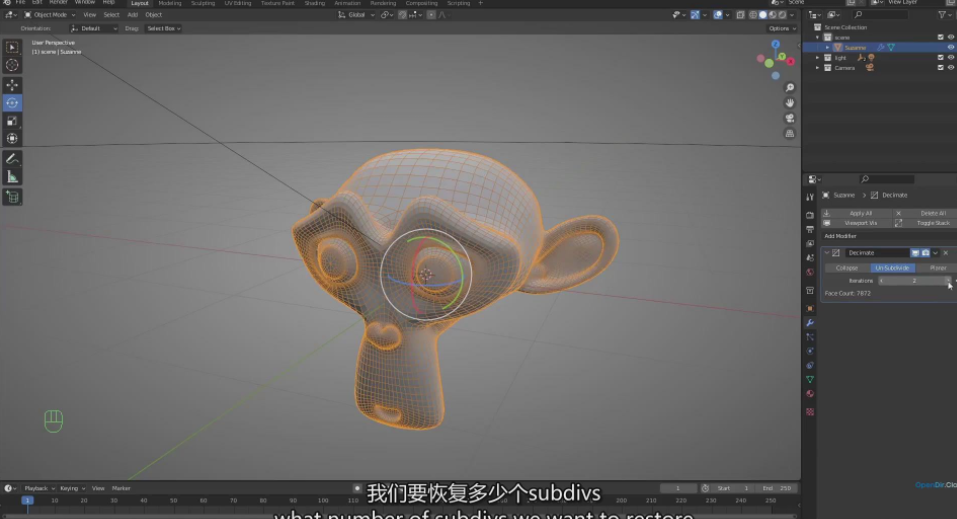Expand the Camera collection row
The width and height of the screenshot is (957, 519).
point(818,68)
